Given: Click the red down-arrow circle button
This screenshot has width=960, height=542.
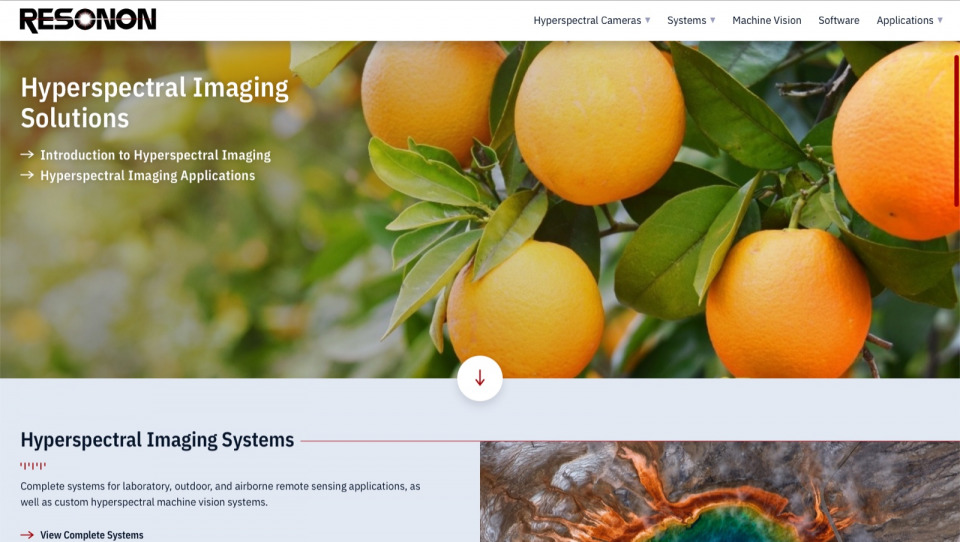Looking at the screenshot, I should (480, 378).
